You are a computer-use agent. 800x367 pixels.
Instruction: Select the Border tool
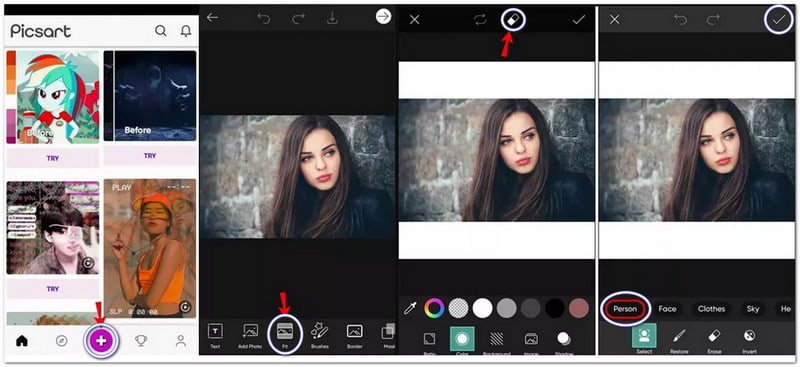(x=355, y=336)
